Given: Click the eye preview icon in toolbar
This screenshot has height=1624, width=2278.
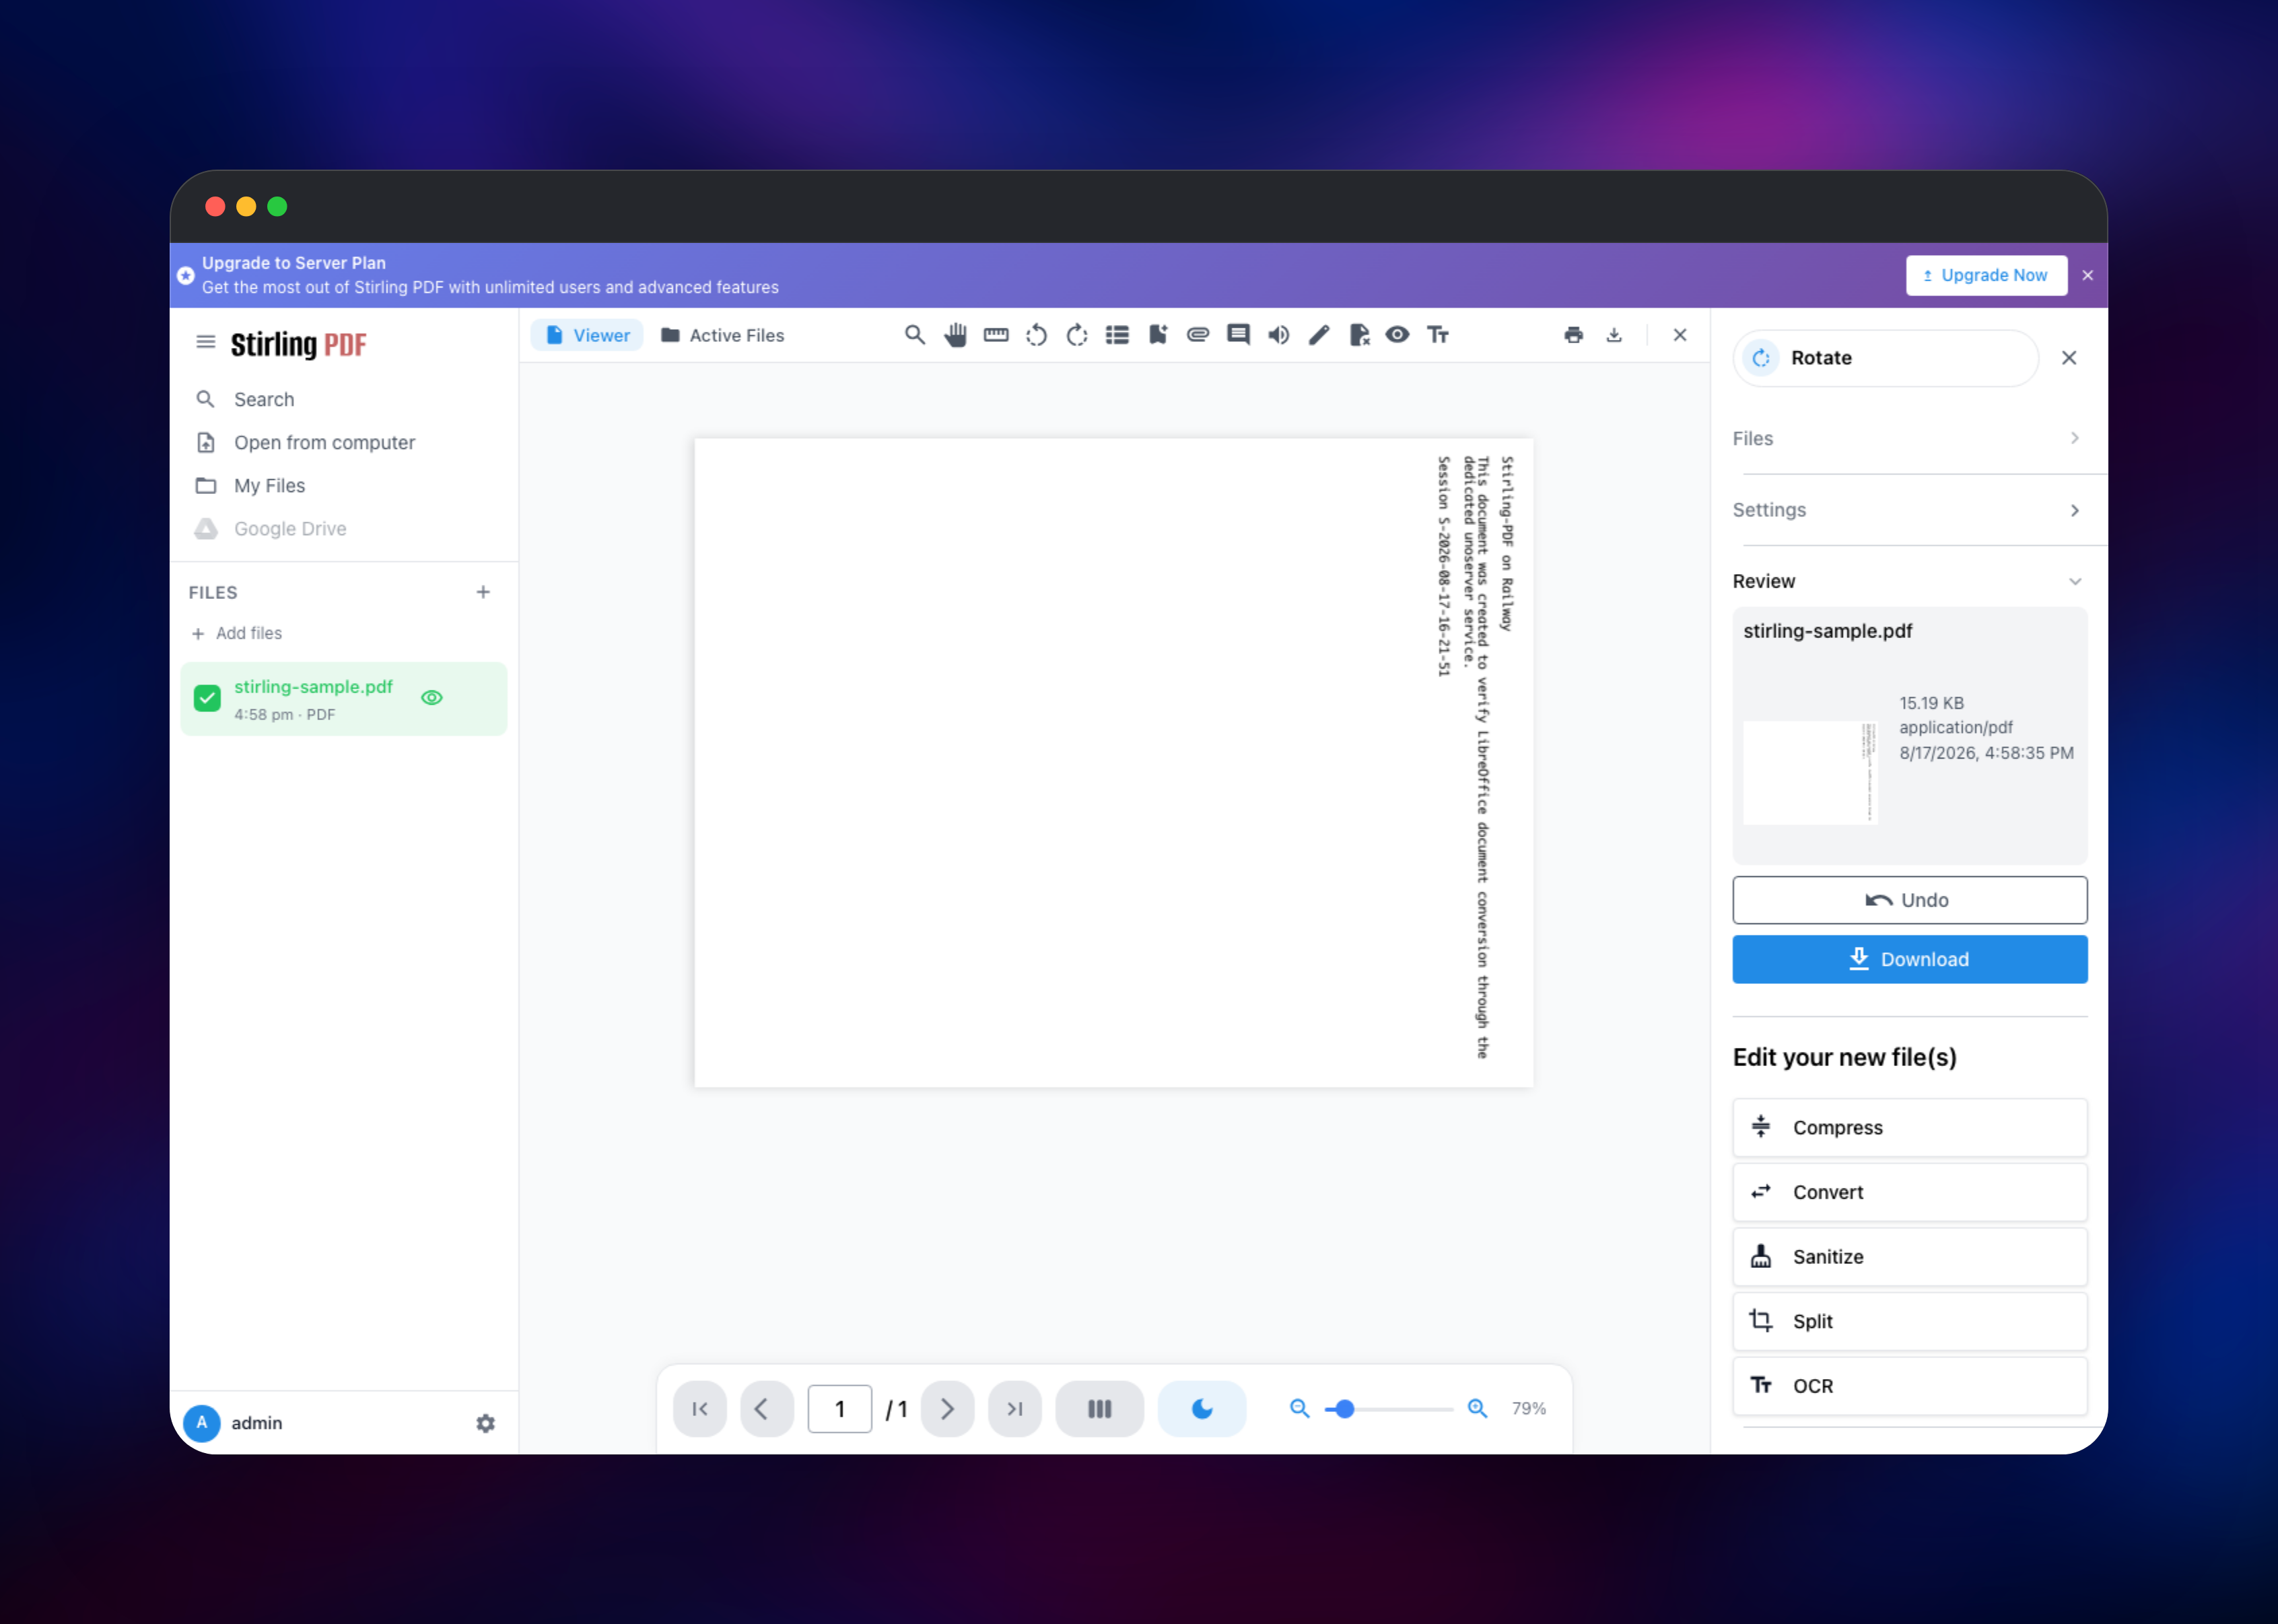Looking at the screenshot, I should [1398, 335].
